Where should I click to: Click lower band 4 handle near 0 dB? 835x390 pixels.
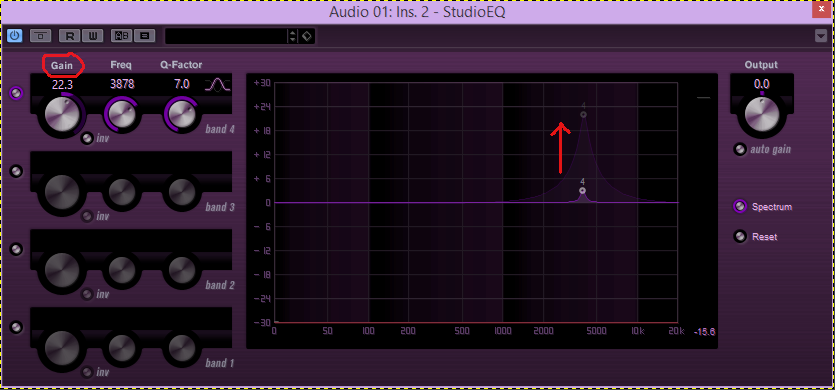point(583,191)
